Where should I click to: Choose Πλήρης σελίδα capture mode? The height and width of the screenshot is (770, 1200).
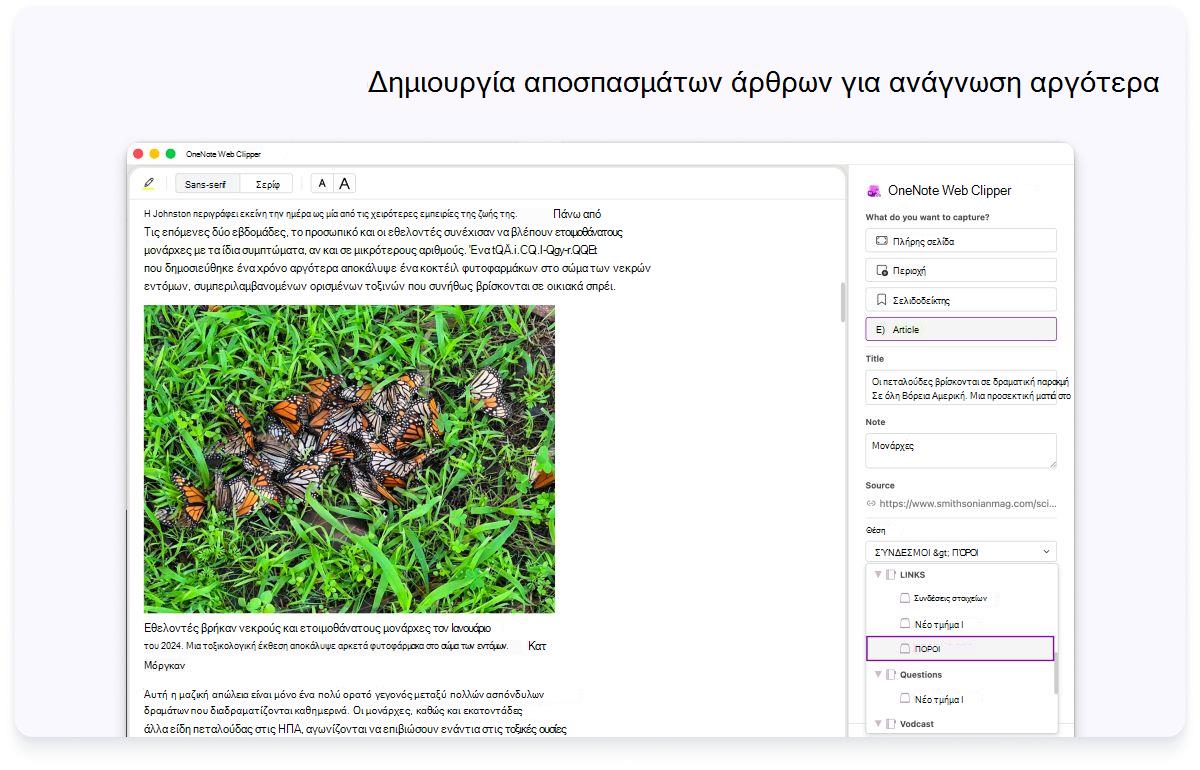tap(961, 241)
